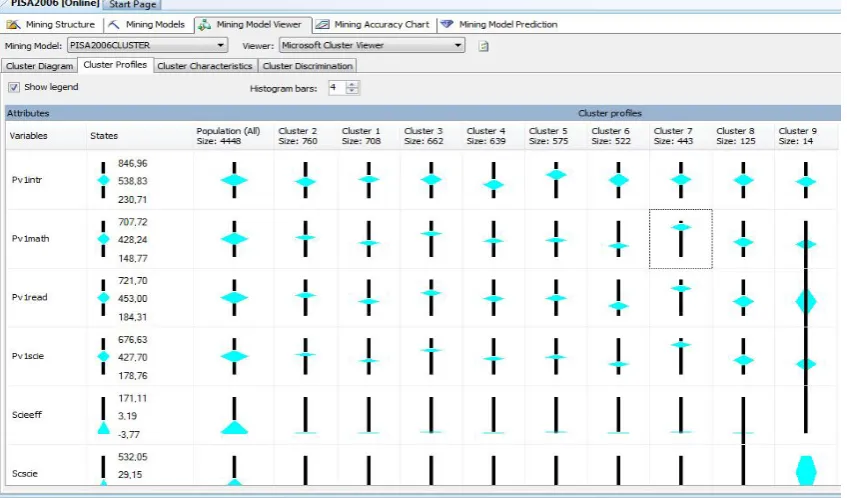The image size is (847, 498).
Task: Switch to the Start Page document tab
Action: [x=132, y=4]
